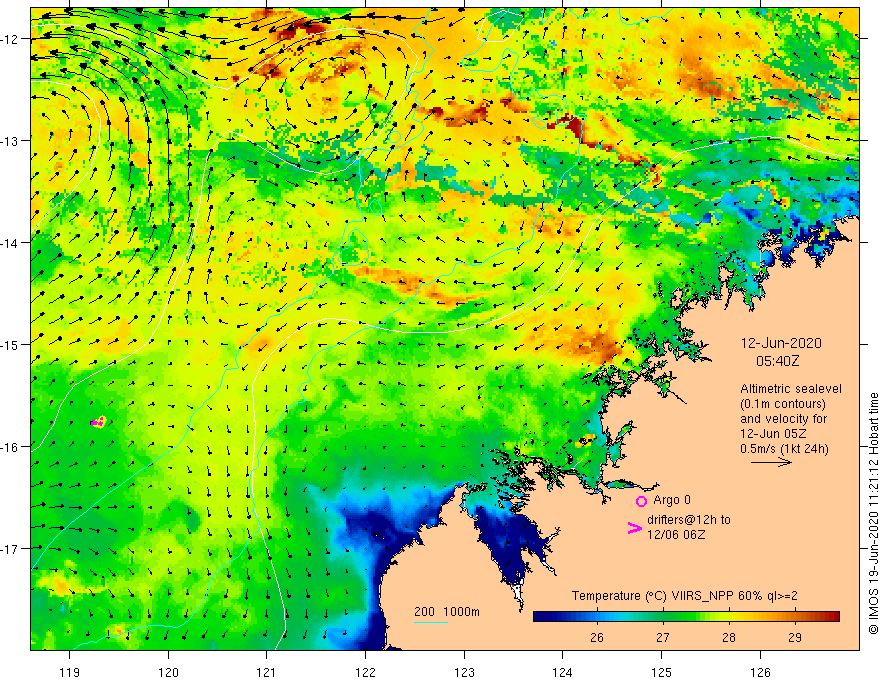
Task: Click the 'Temperature (°C) VIIRS_NPP 60% ql>=2' title
Action: [x=685, y=596]
